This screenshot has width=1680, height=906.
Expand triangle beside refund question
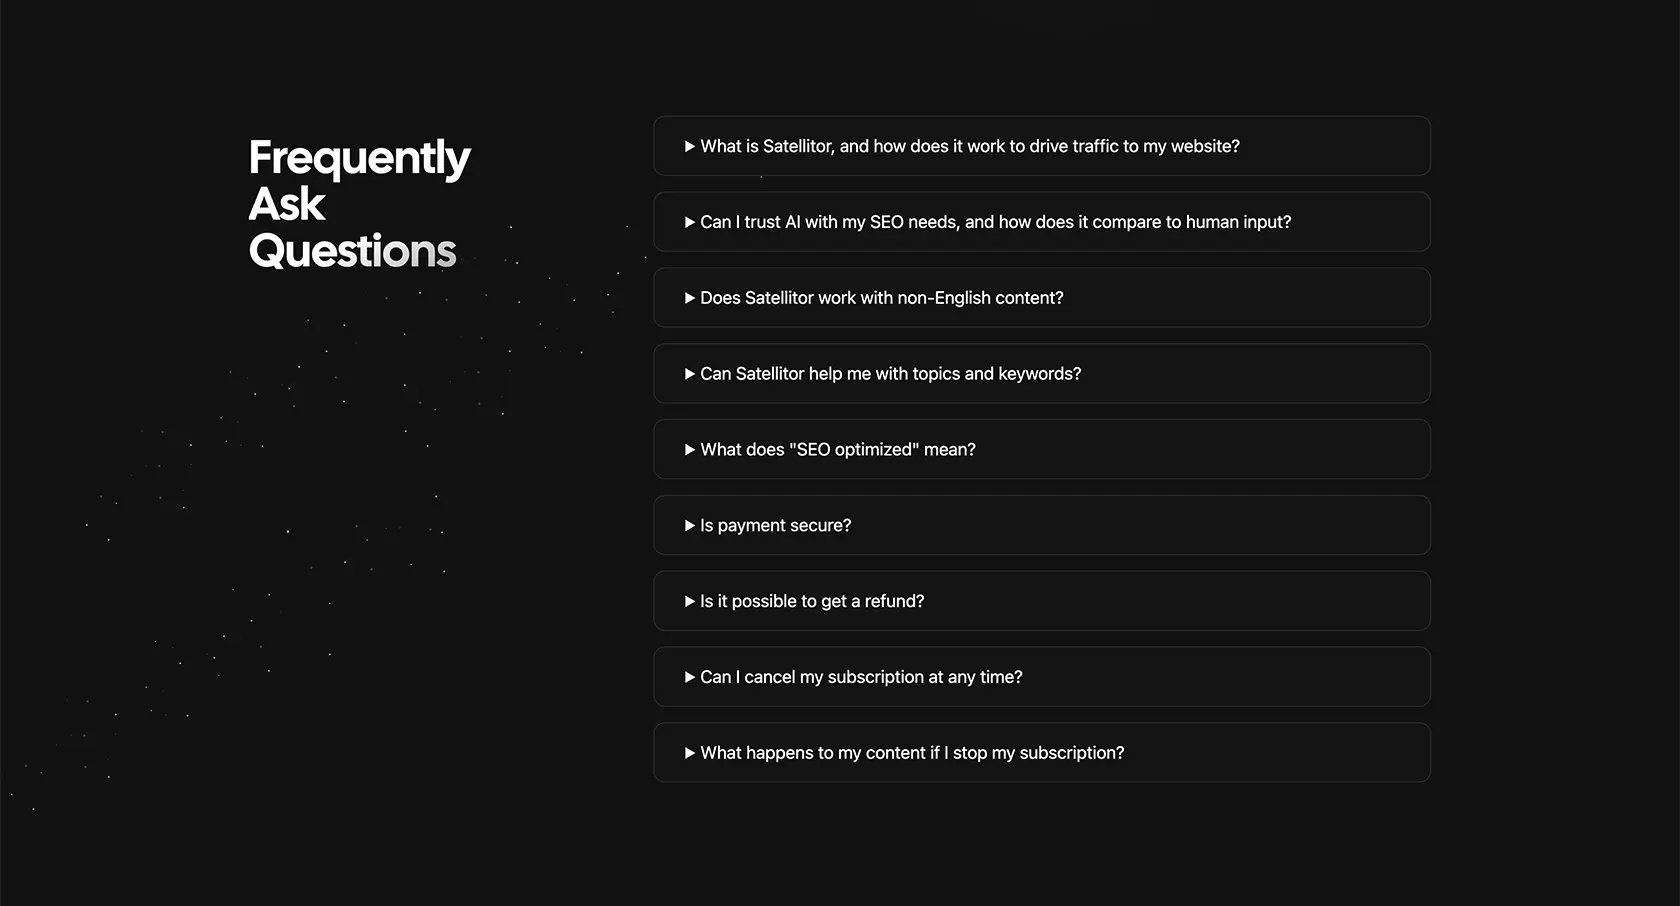coord(690,601)
